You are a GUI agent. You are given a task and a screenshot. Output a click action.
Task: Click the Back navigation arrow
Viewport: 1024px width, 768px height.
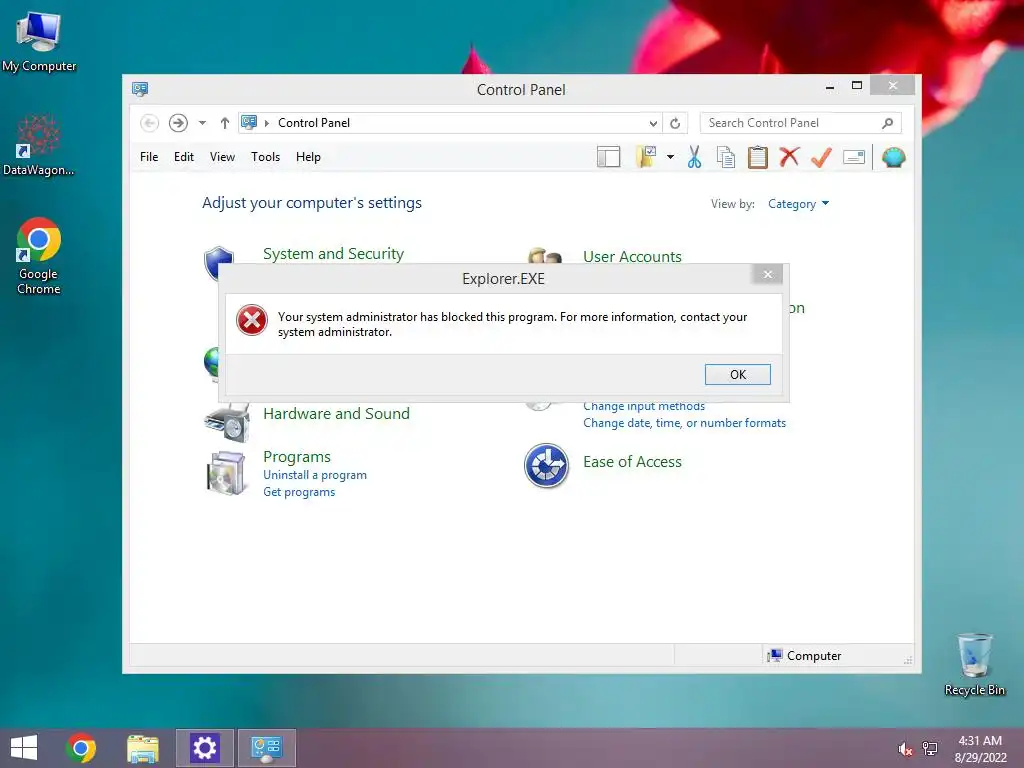[150, 123]
